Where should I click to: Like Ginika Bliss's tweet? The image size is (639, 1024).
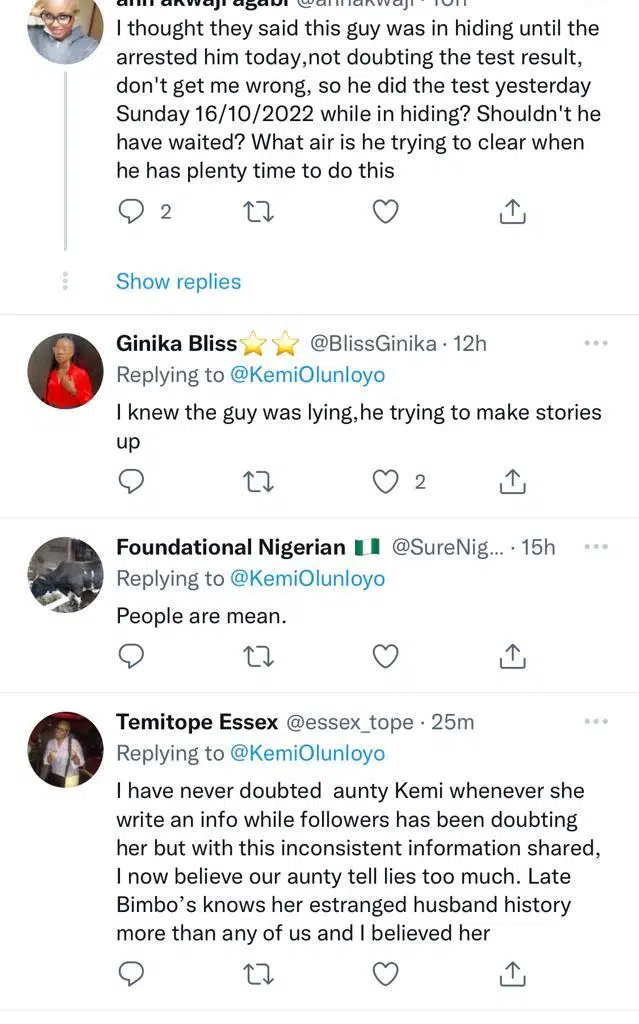pos(385,482)
